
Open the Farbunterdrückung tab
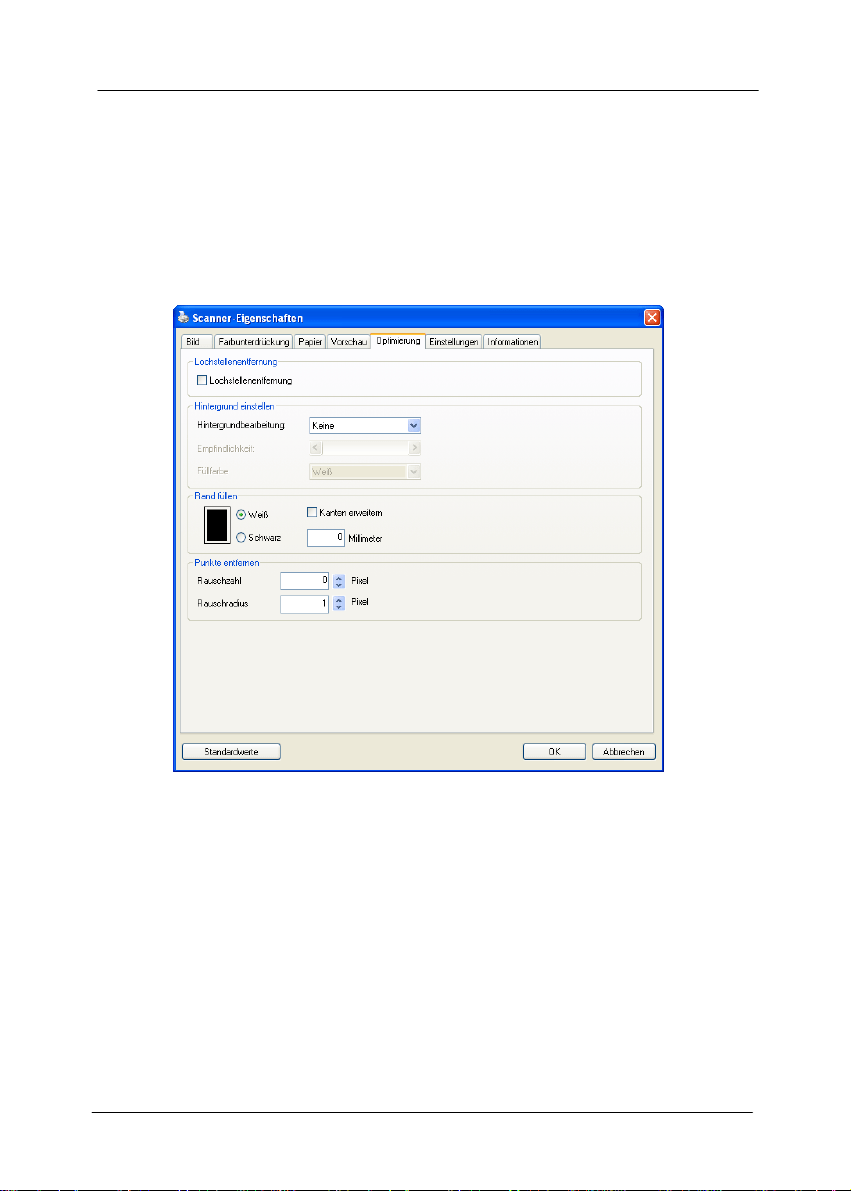(254, 342)
